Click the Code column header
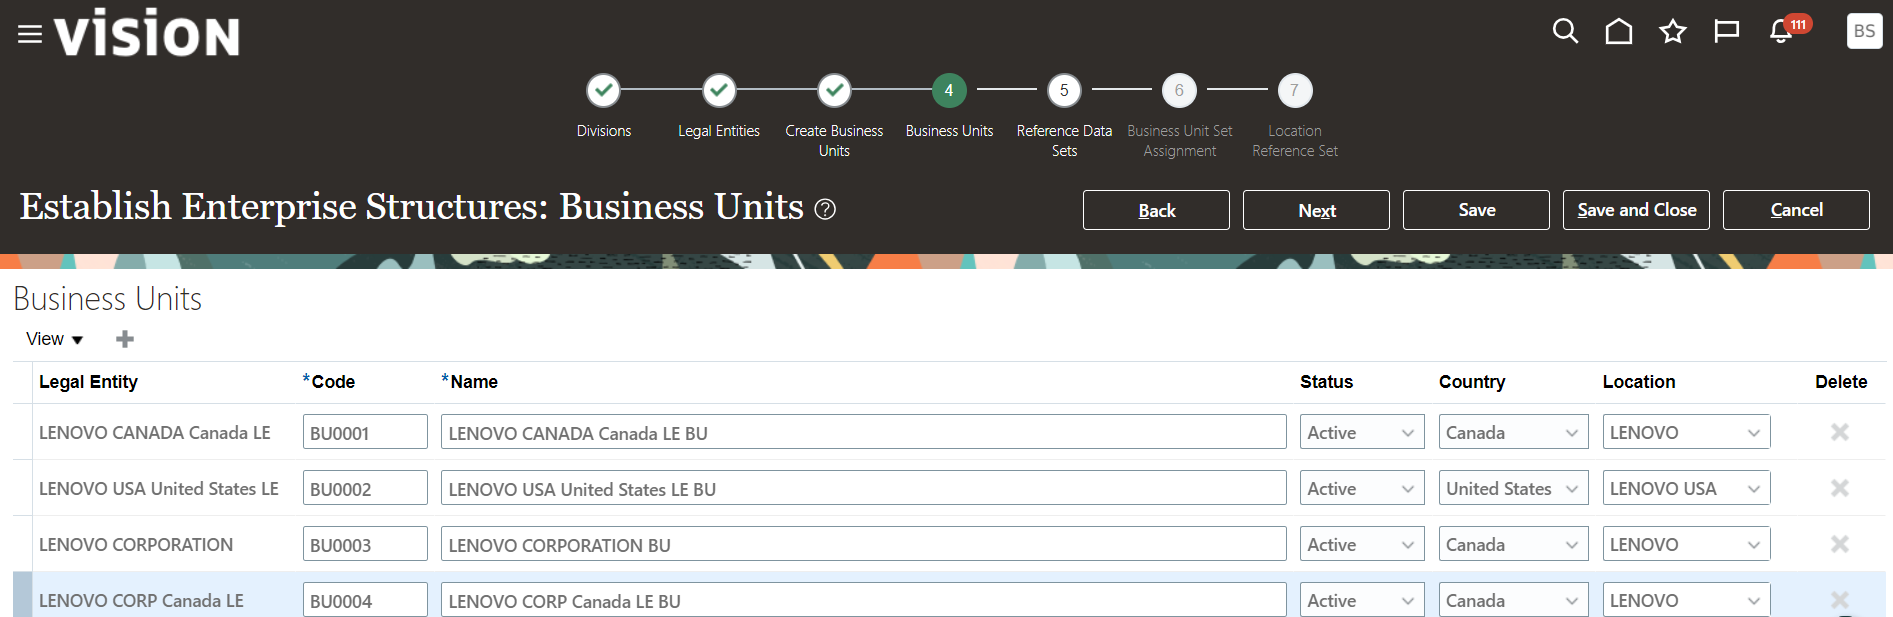The width and height of the screenshot is (1893, 617). click(333, 382)
